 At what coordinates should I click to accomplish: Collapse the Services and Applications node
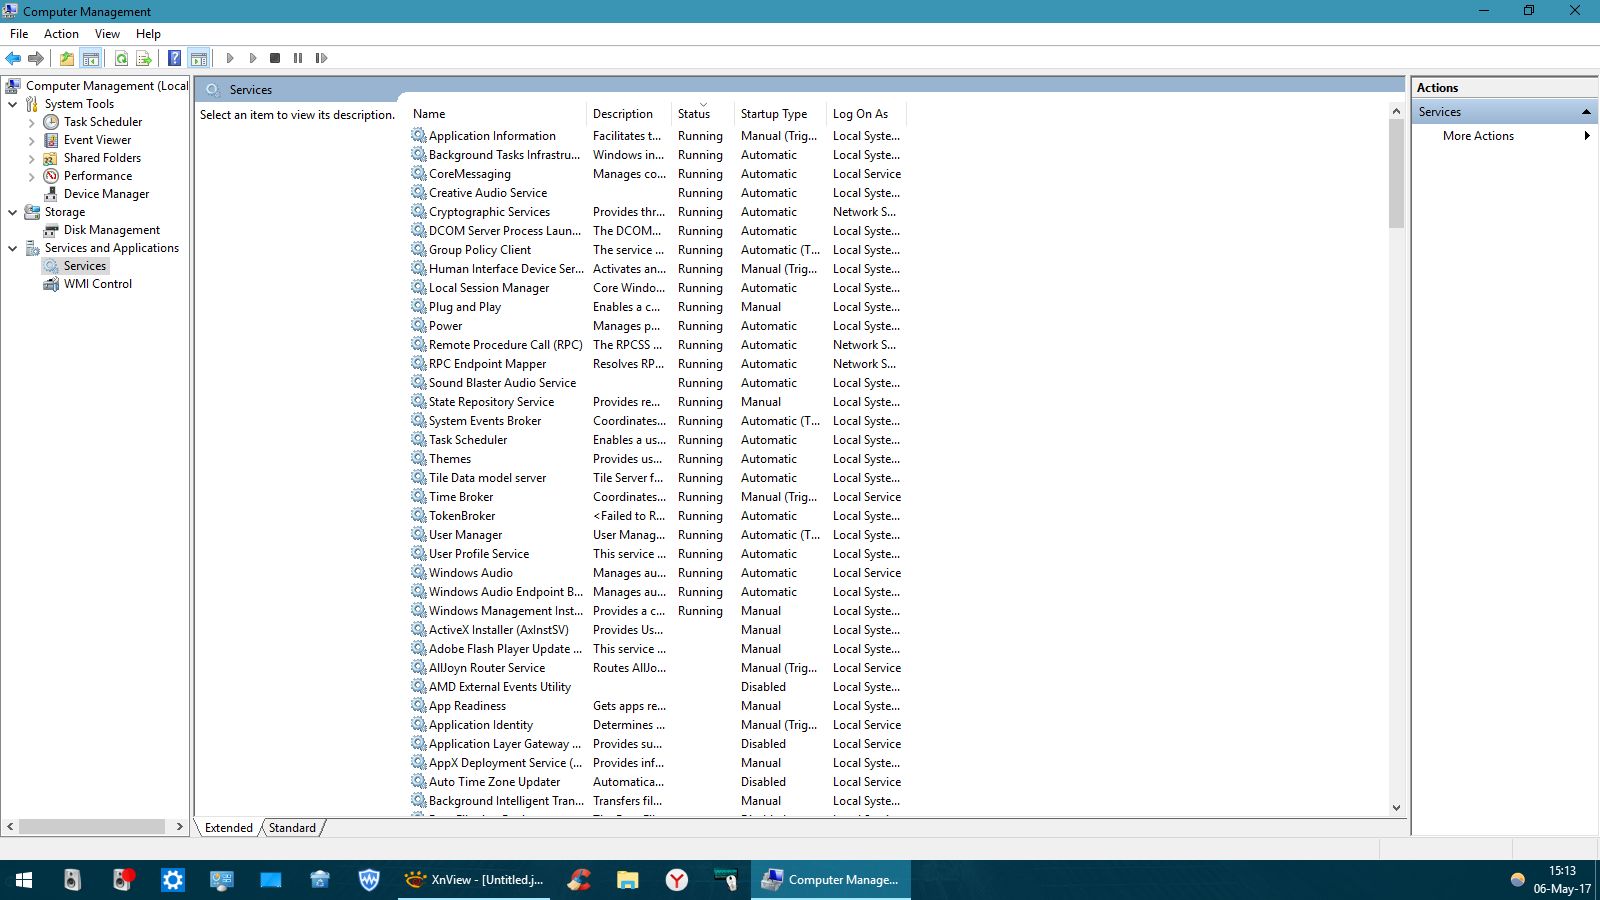[12, 248]
